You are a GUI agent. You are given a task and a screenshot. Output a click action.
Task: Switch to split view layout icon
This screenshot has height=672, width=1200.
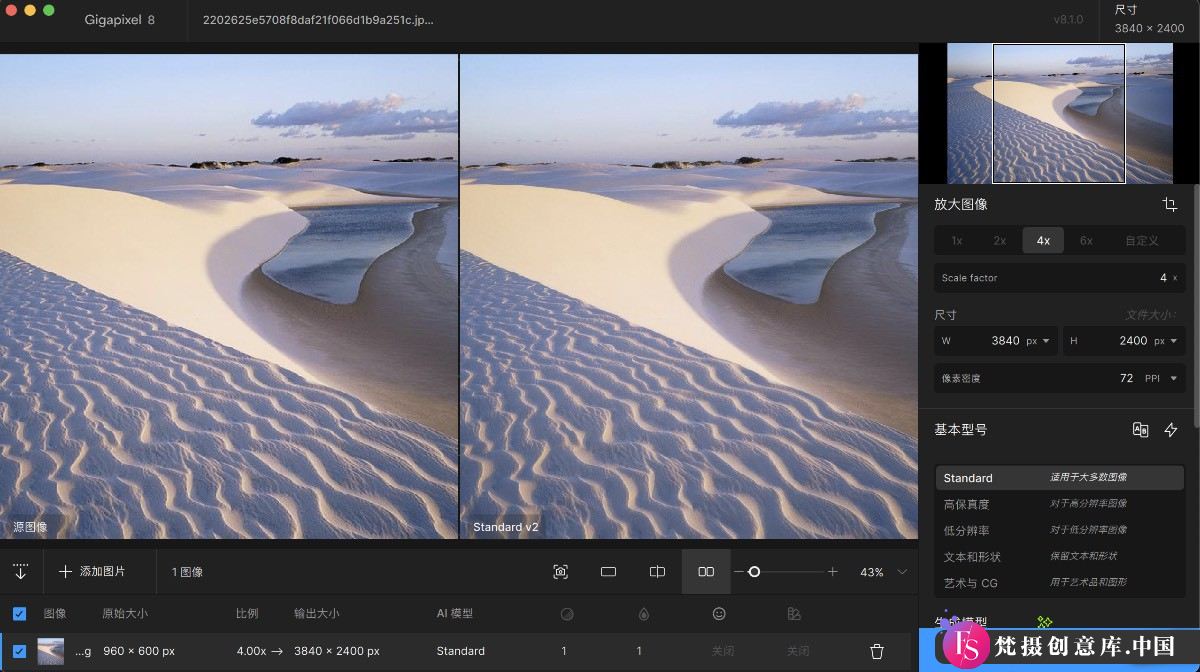[657, 572]
